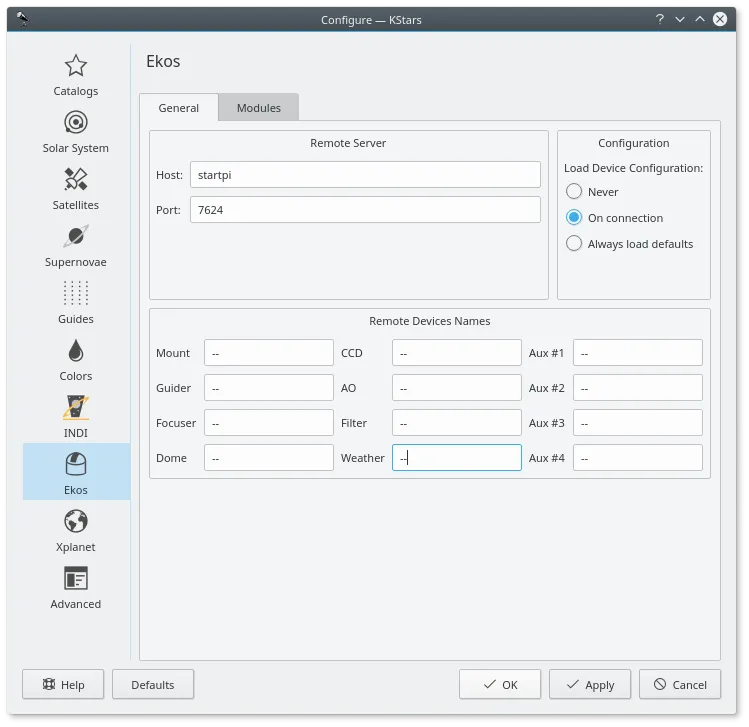The height and width of the screenshot is (727, 749).
Task: Click the Guider device name field
Action: click(269, 388)
